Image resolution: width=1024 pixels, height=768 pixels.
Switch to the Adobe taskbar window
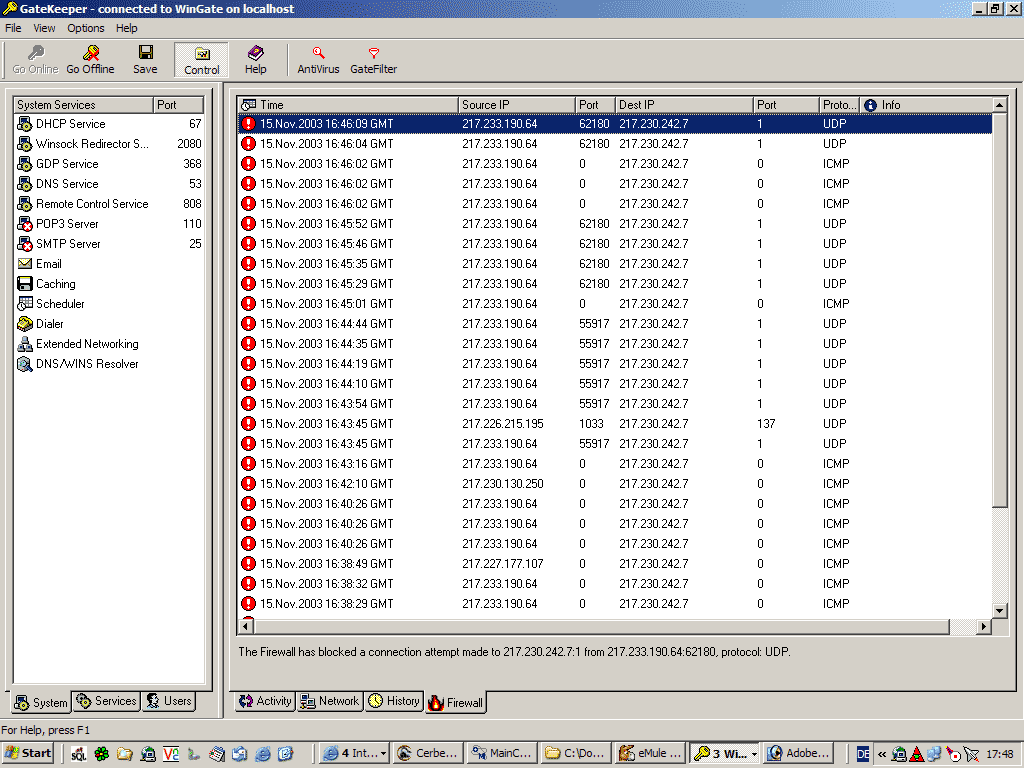(x=799, y=754)
